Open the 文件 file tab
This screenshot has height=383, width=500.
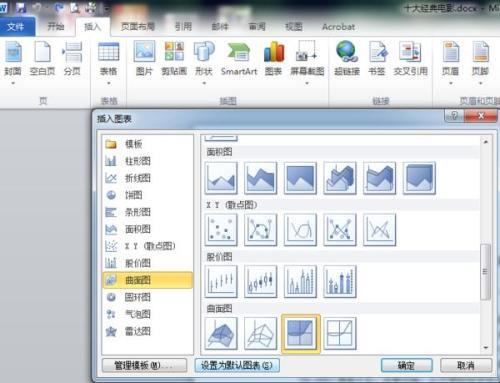point(17,27)
